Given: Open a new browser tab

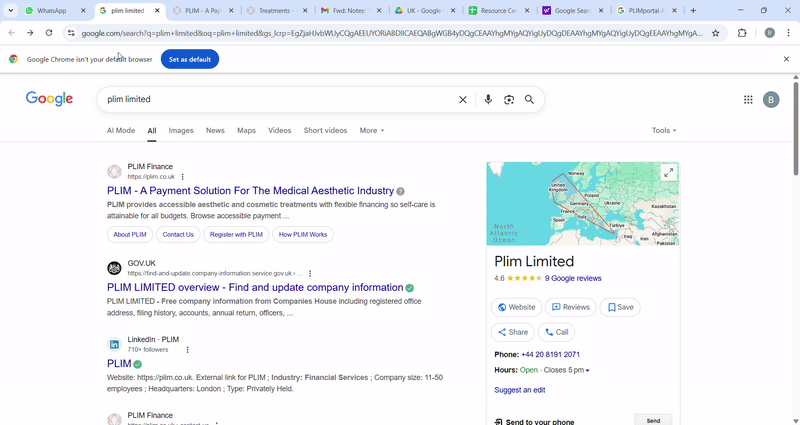Looking at the screenshot, I should point(693,10).
